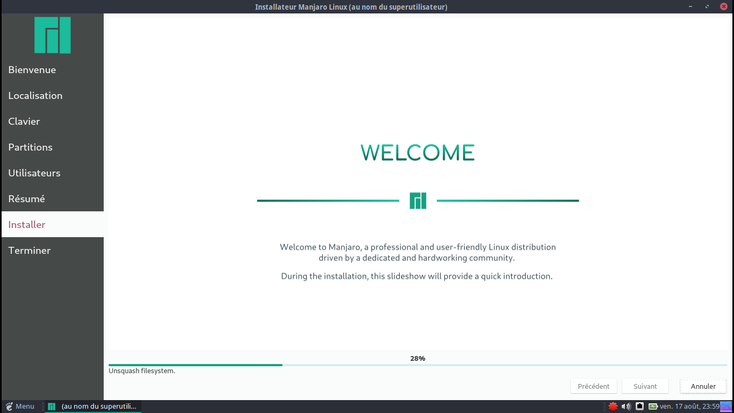The image size is (734, 413).
Task: Click the Suivant button
Action: coord(645,386)
